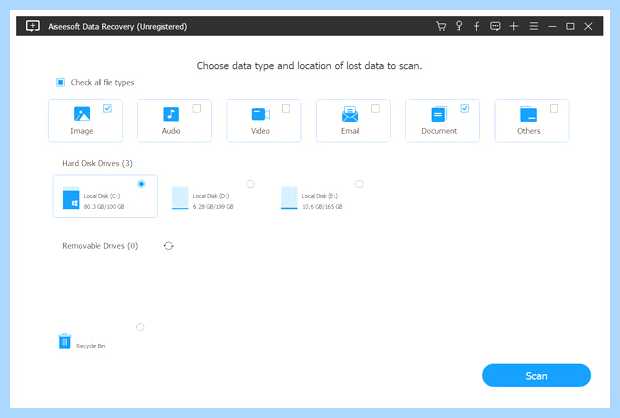Uncheck the Image file type checkbox

coord(107,108)
